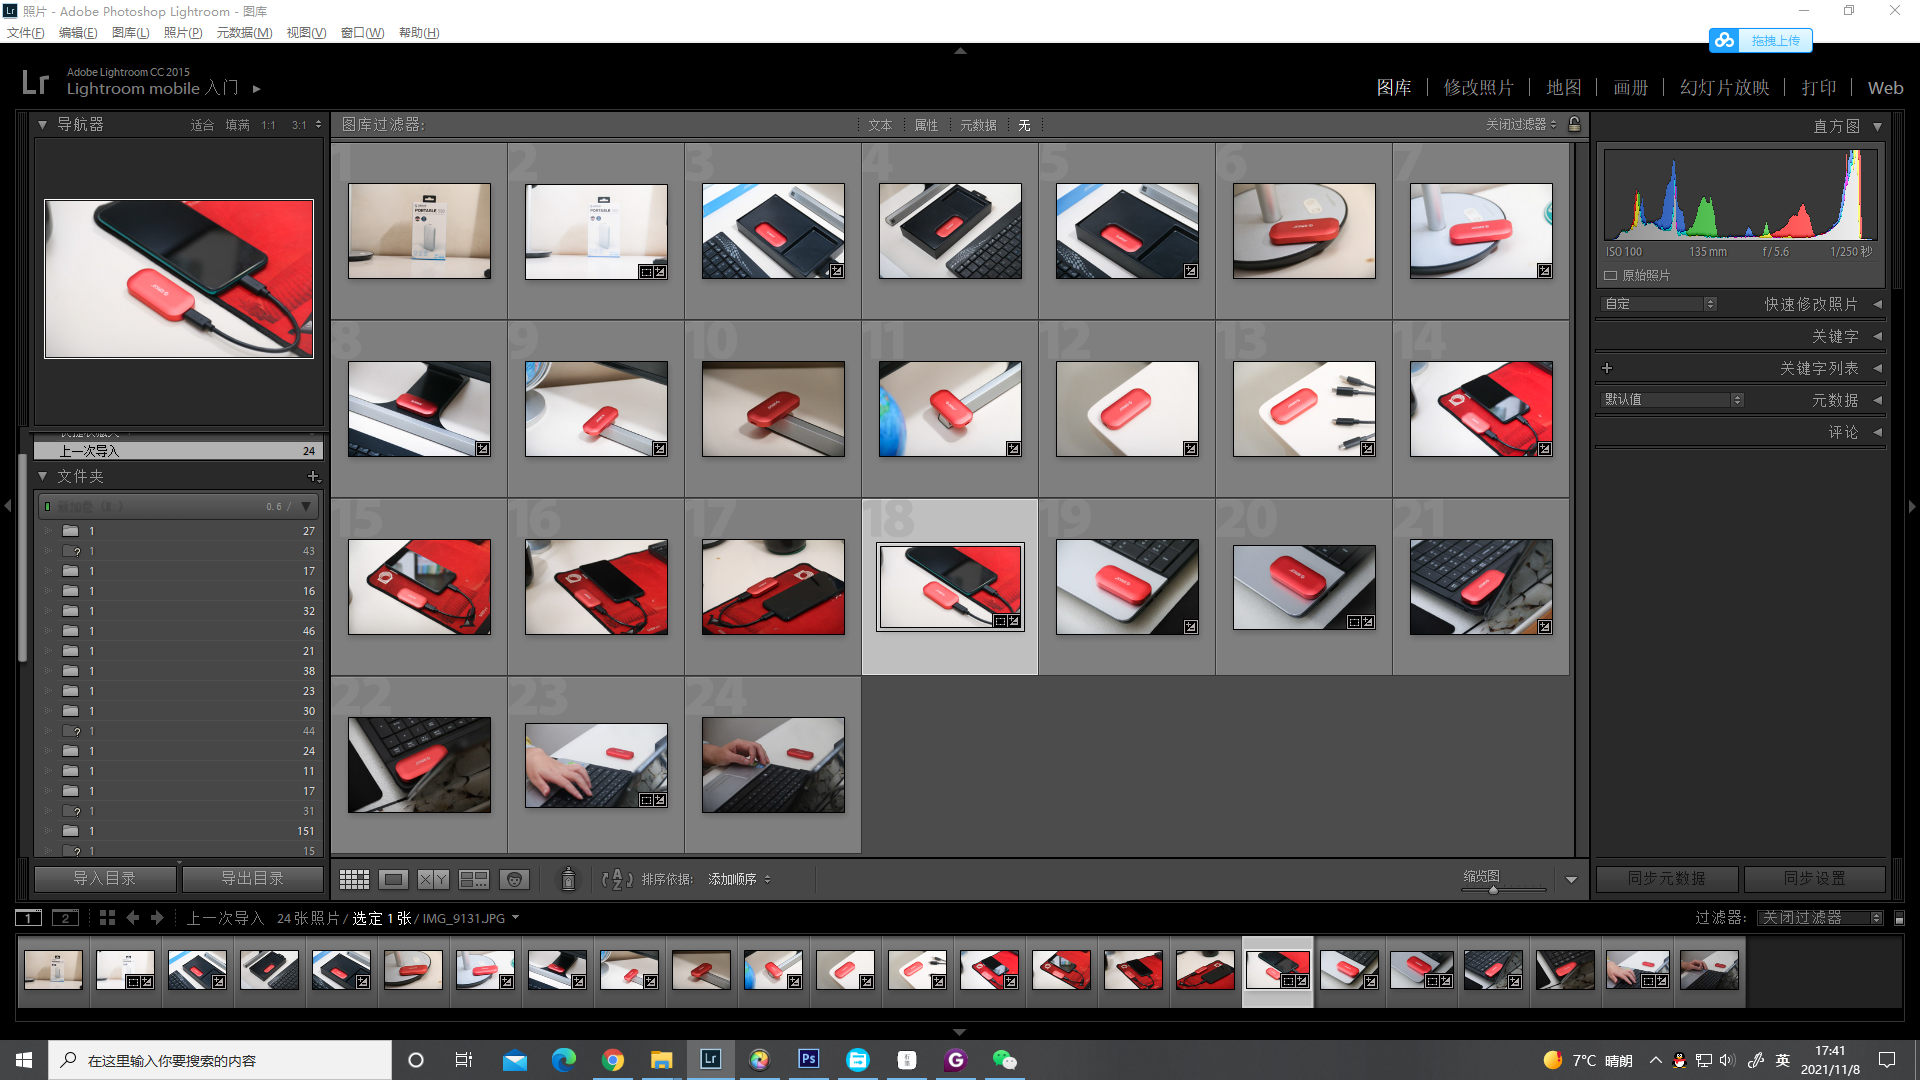Open 添加顺序 sort order dropdown
Screen dimensions: 1920x1080
pos(739,879)
